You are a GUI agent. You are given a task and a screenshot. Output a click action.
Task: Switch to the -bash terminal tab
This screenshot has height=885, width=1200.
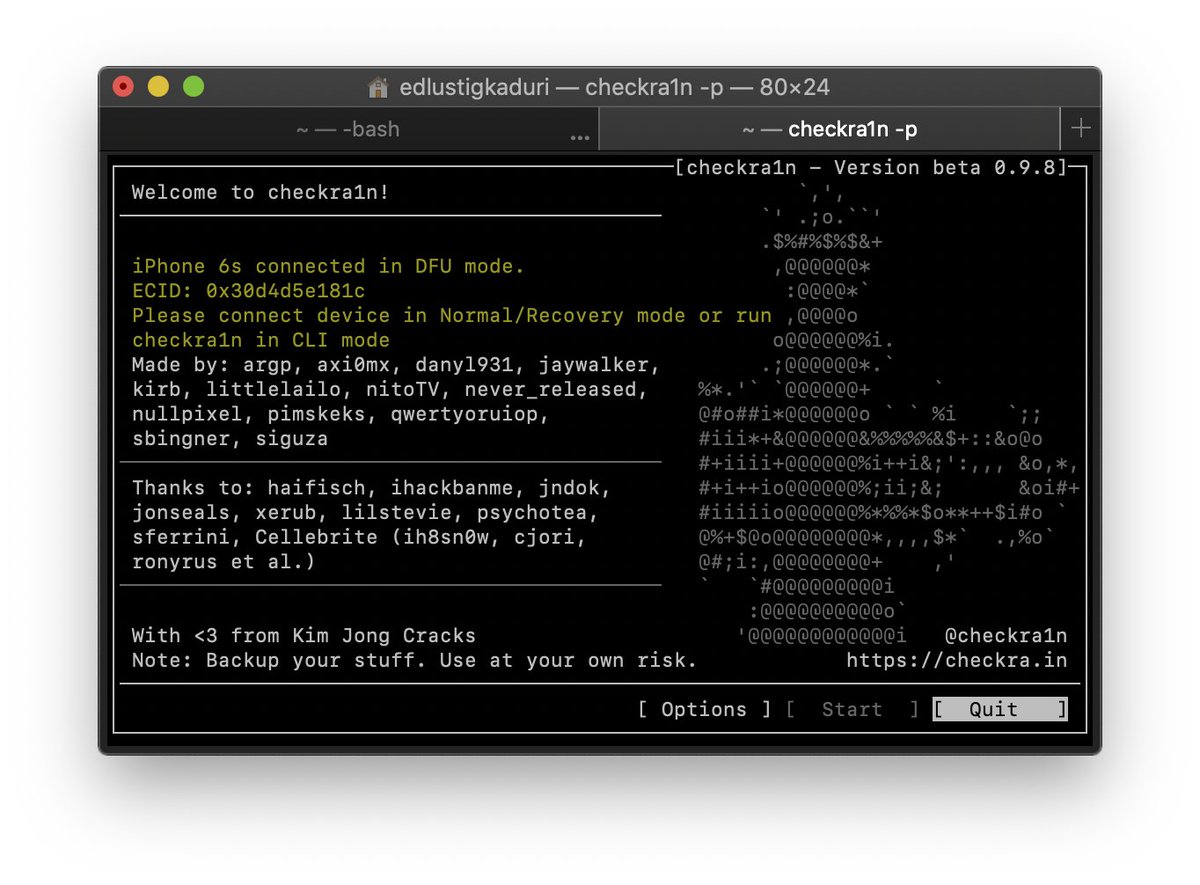coord(348,129)
